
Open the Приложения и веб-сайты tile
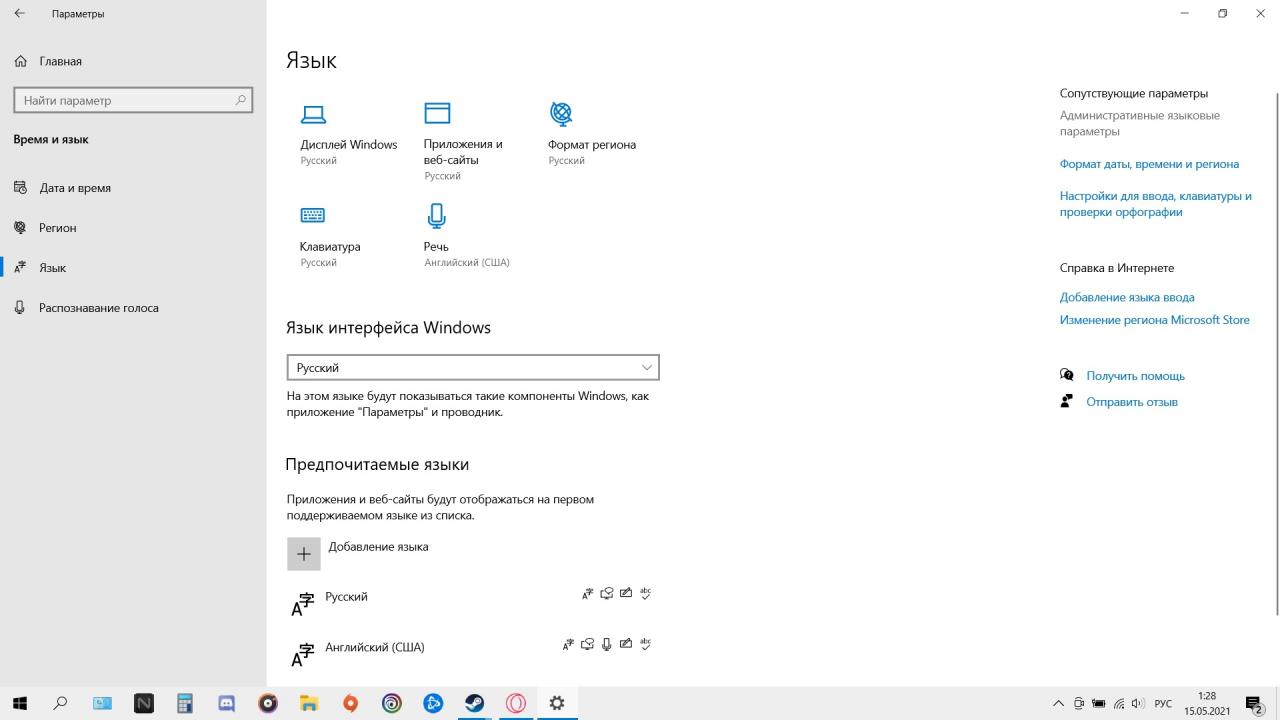pyautogui.click(x=463, y=141)
